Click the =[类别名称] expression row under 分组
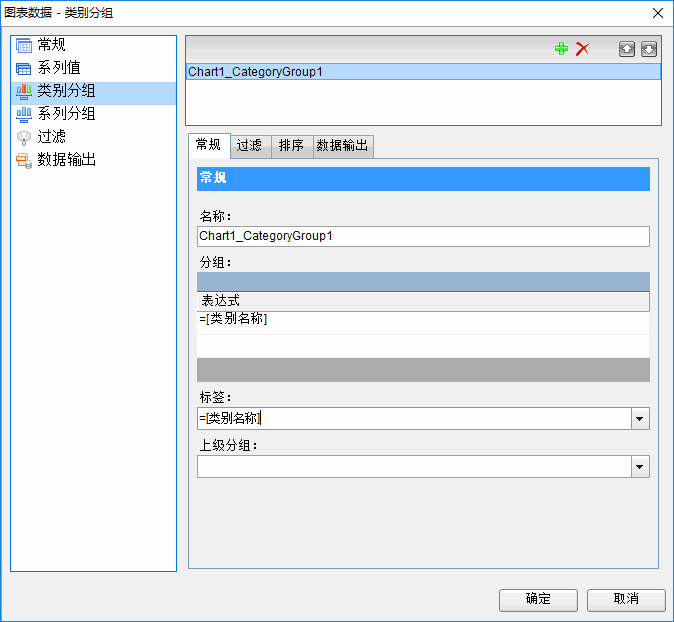This screenshot has height=622, width=674. 423,320
